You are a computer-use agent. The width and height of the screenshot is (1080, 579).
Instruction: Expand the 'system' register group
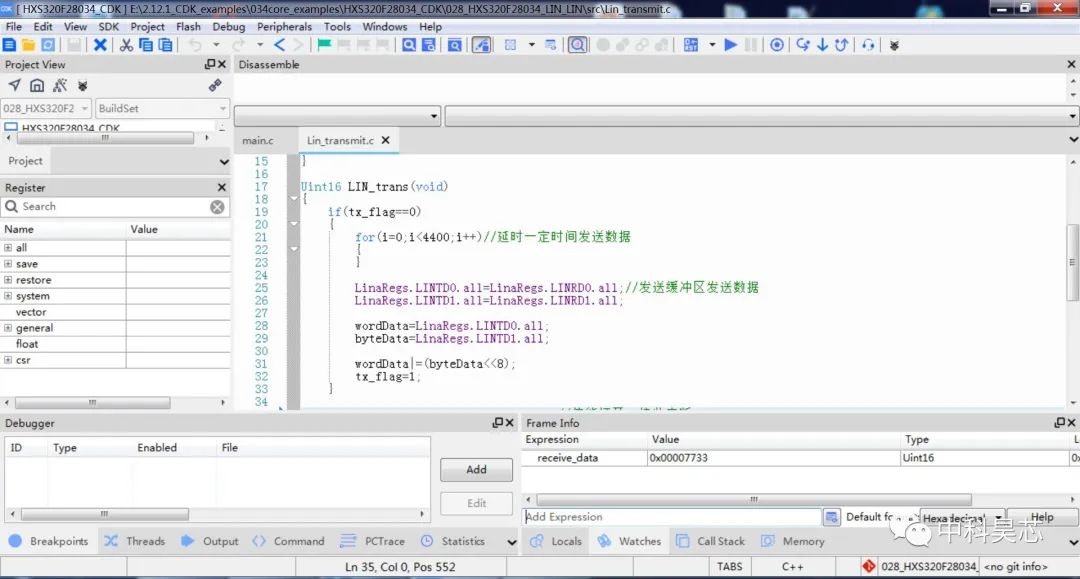pyautogui.click(x=8, y=295)
